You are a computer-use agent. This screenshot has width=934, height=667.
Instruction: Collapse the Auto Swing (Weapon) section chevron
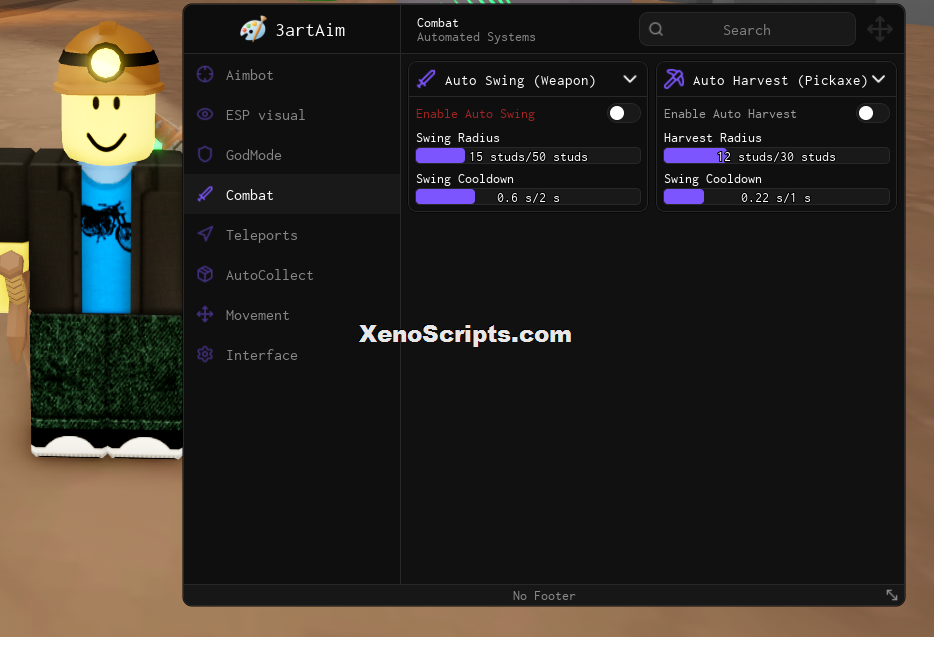[630, 79]
